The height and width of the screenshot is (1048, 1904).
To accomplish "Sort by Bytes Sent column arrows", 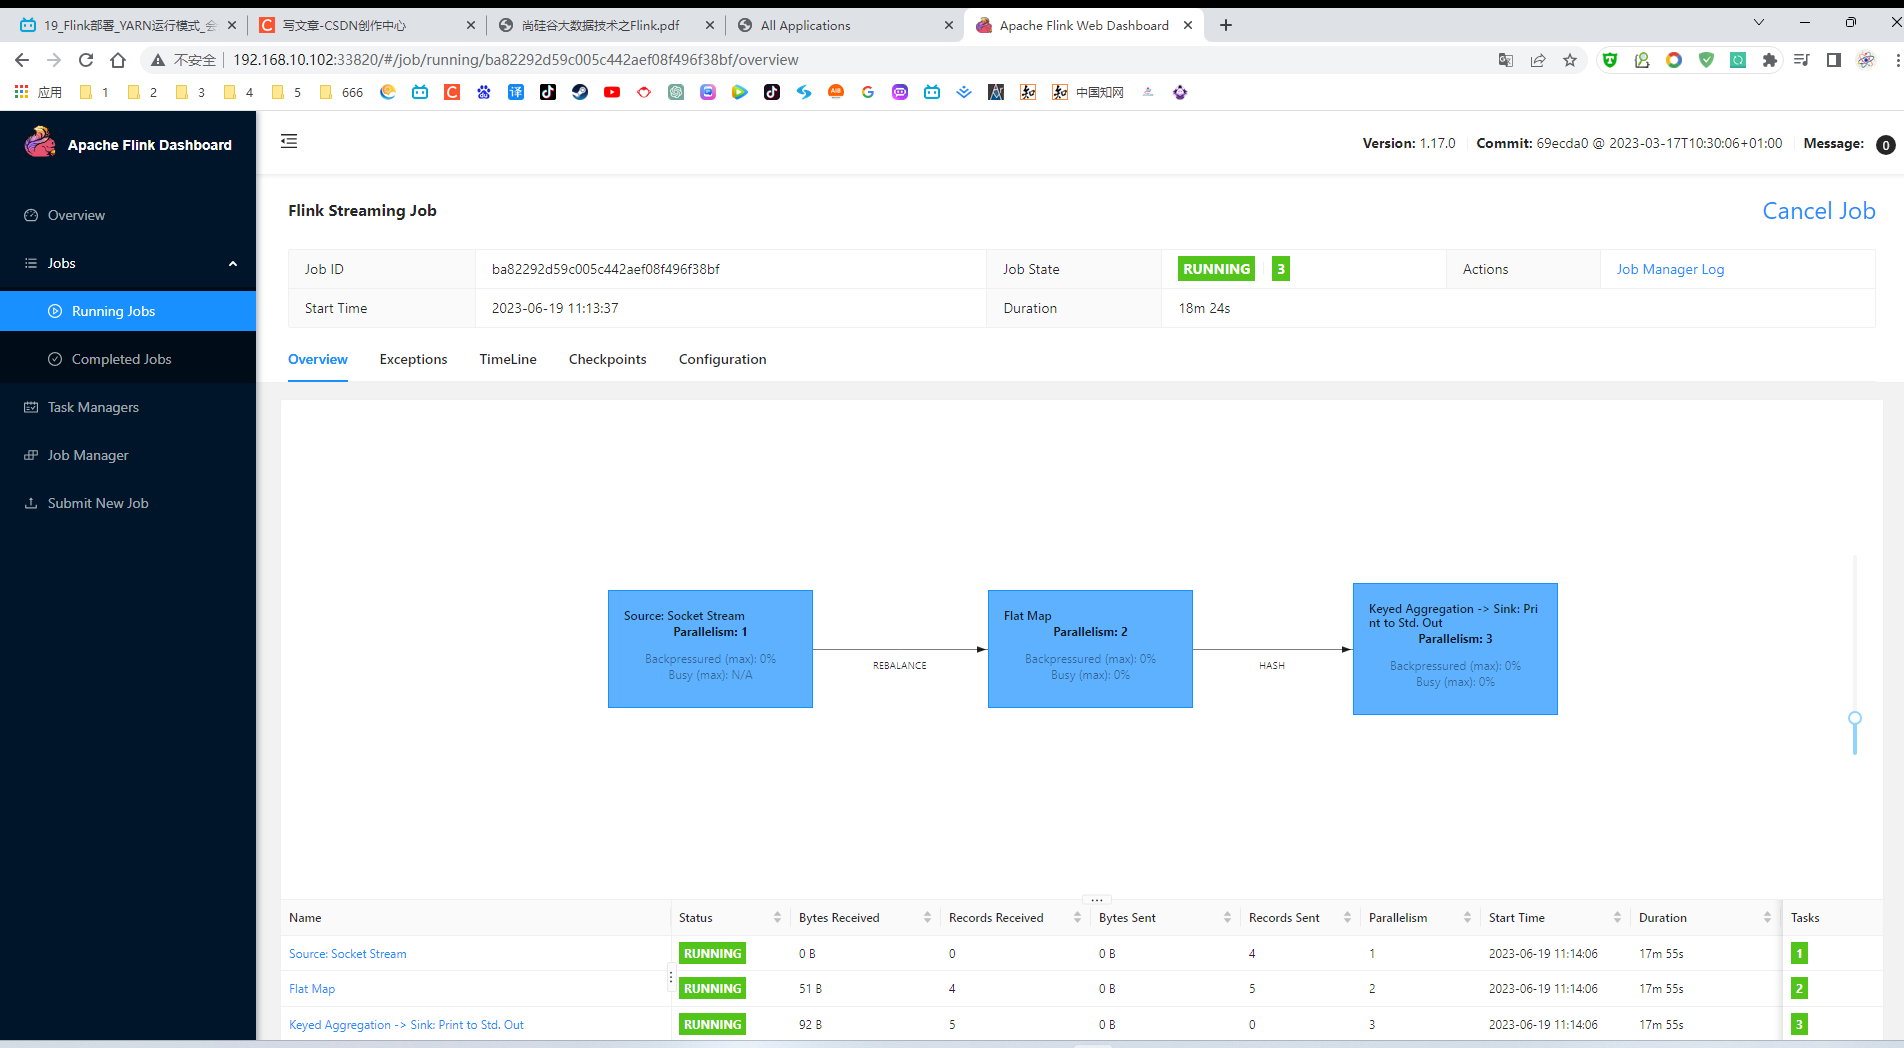I will click(1227, 918).
